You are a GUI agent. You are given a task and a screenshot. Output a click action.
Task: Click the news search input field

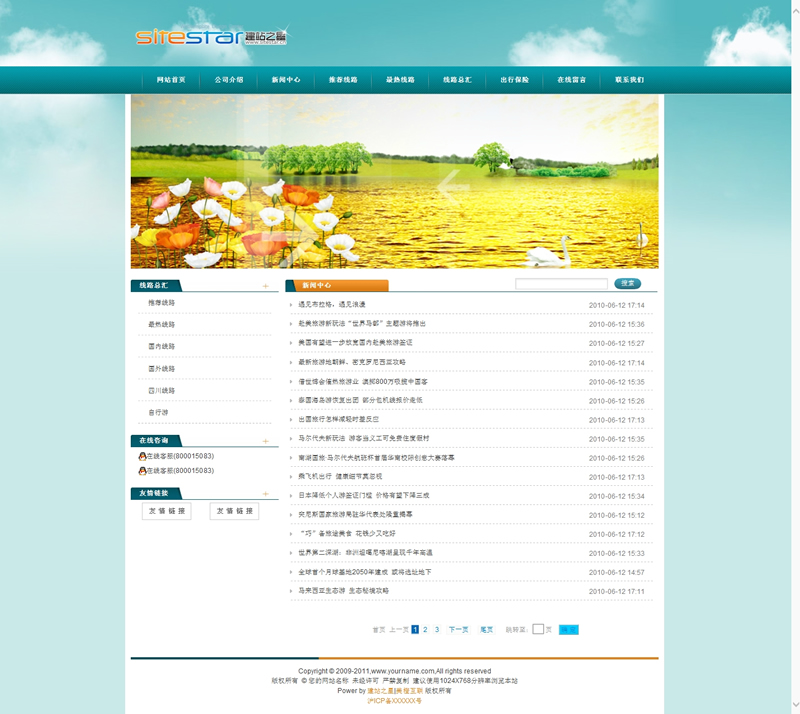[x=560, y=284]
